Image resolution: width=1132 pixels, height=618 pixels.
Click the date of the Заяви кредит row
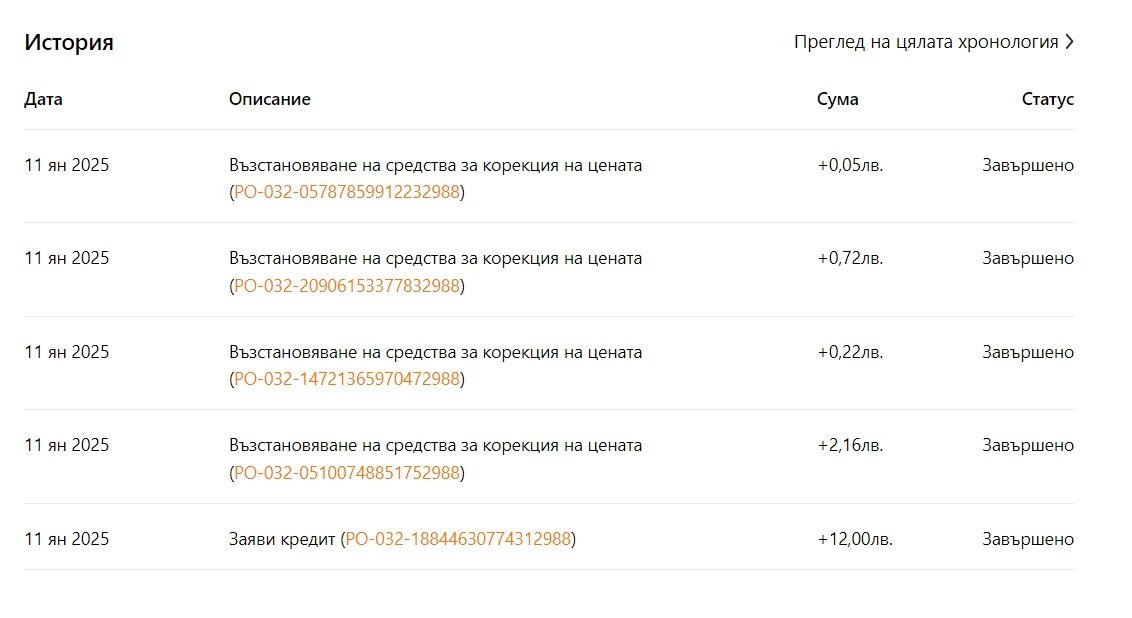point(67,539)
